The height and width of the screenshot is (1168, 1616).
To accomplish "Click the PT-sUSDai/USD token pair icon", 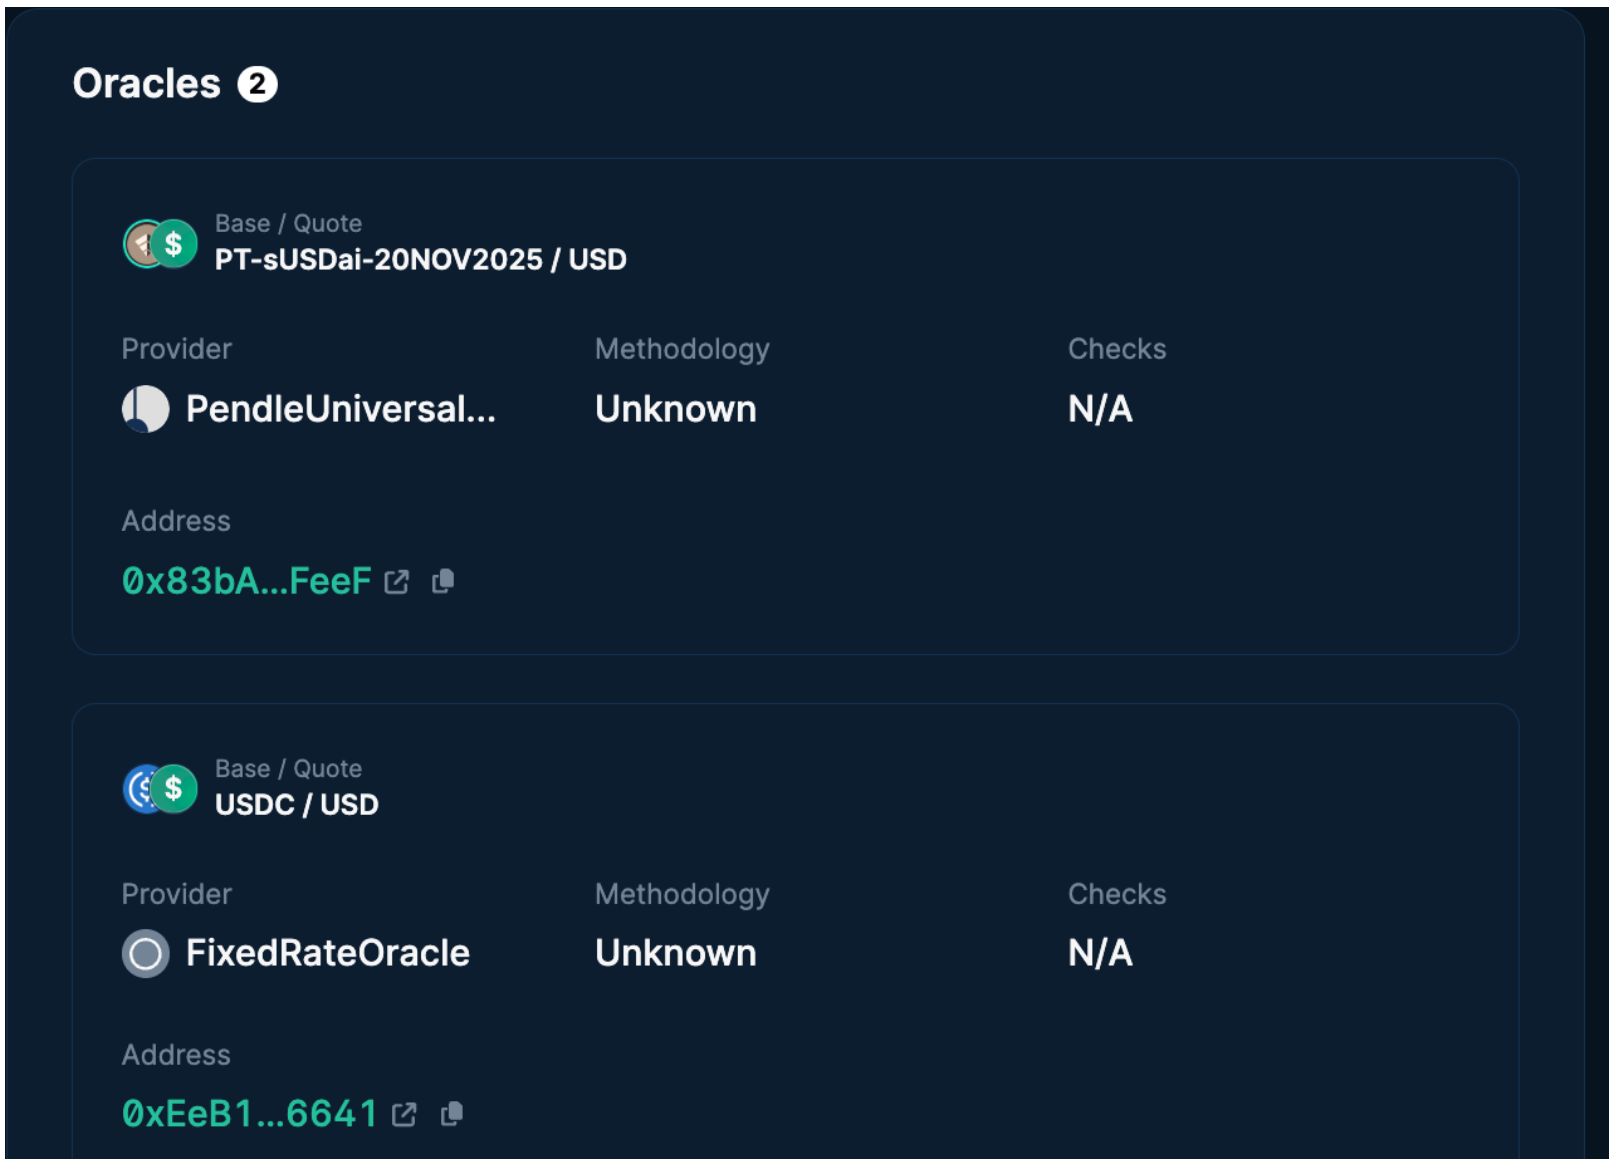I will pyautogui.click(x=160, y=244).
